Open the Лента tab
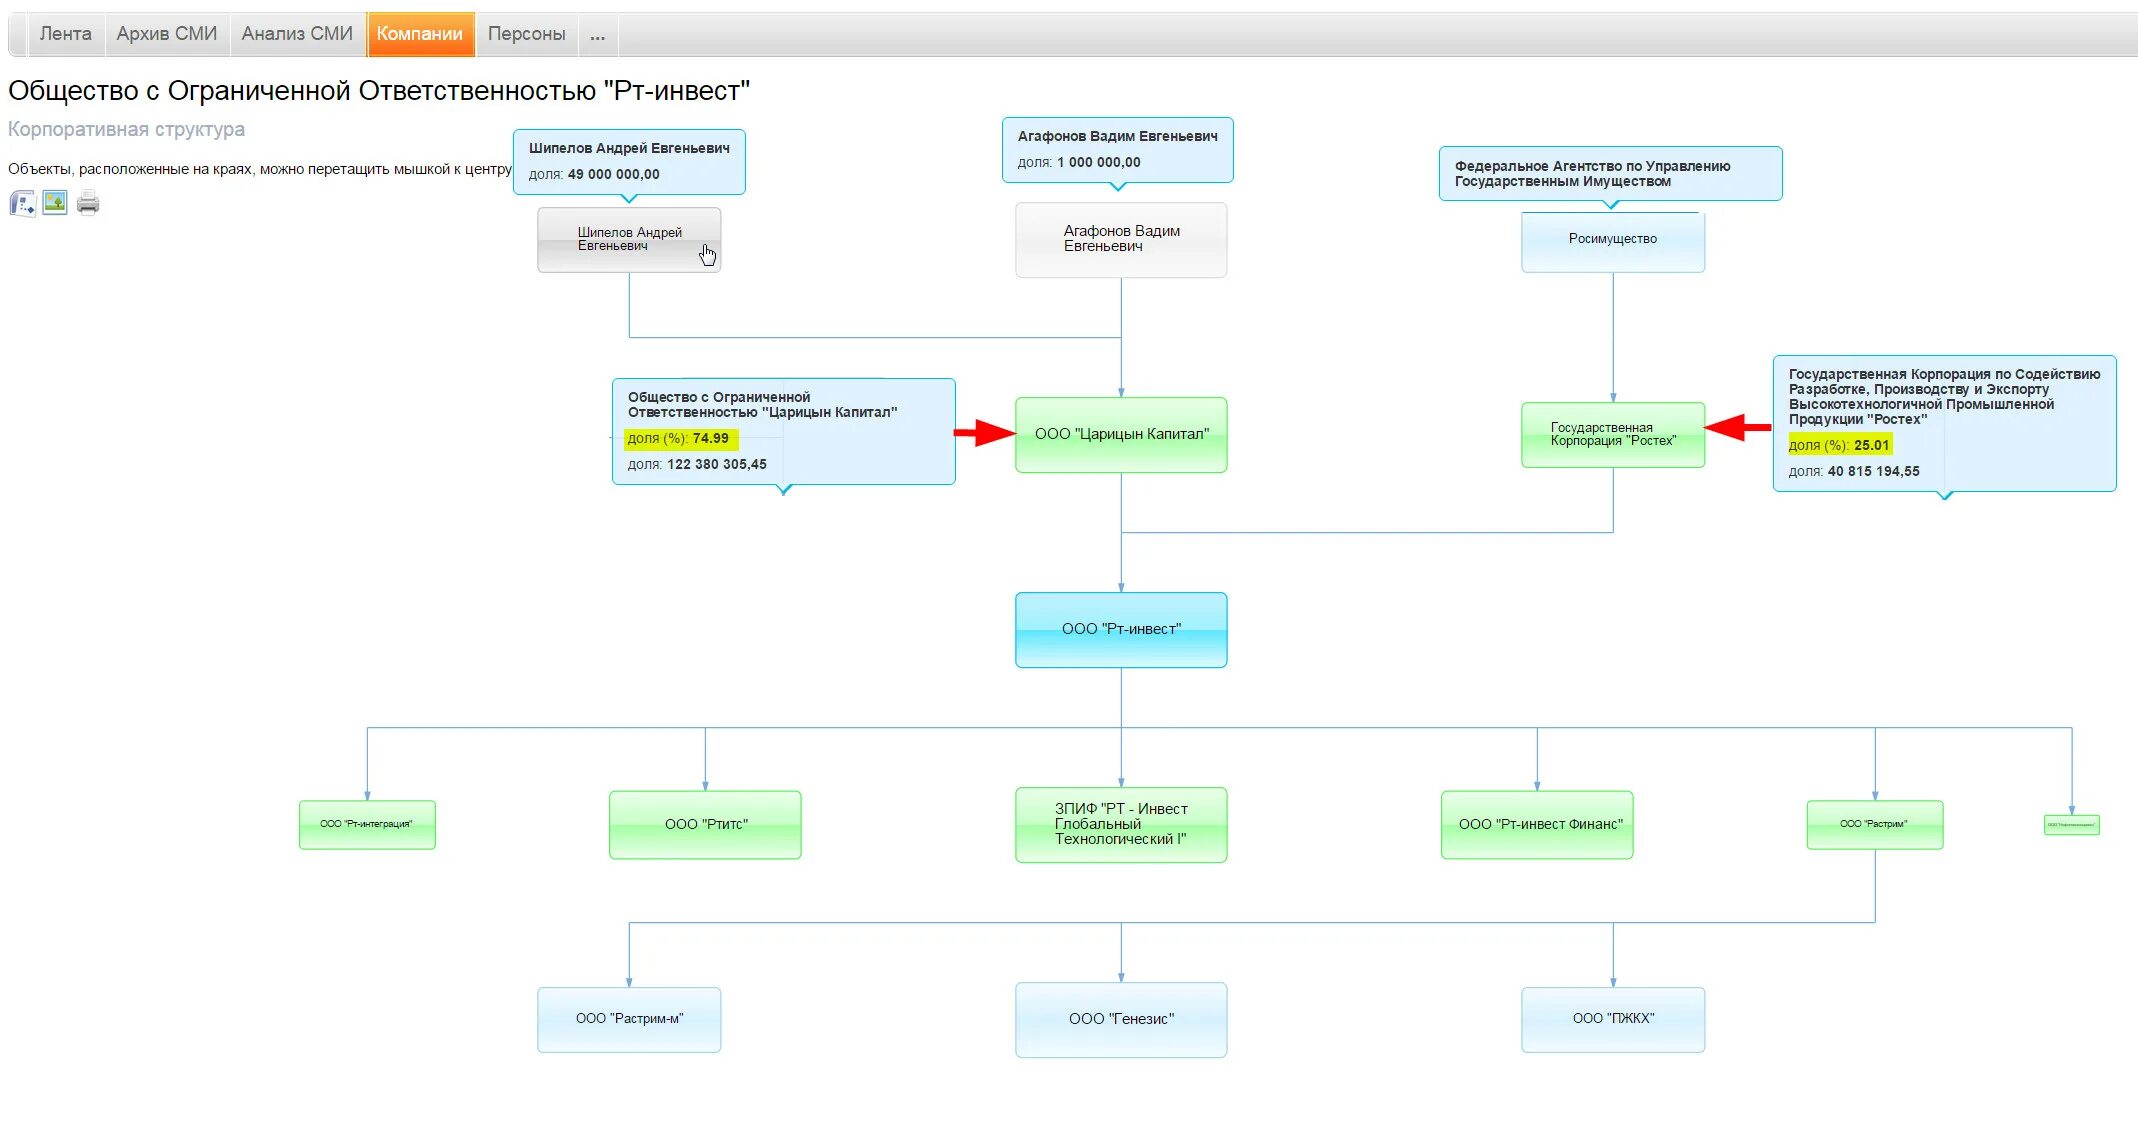Viewport: 2138px width, 1138px height. 65,34
